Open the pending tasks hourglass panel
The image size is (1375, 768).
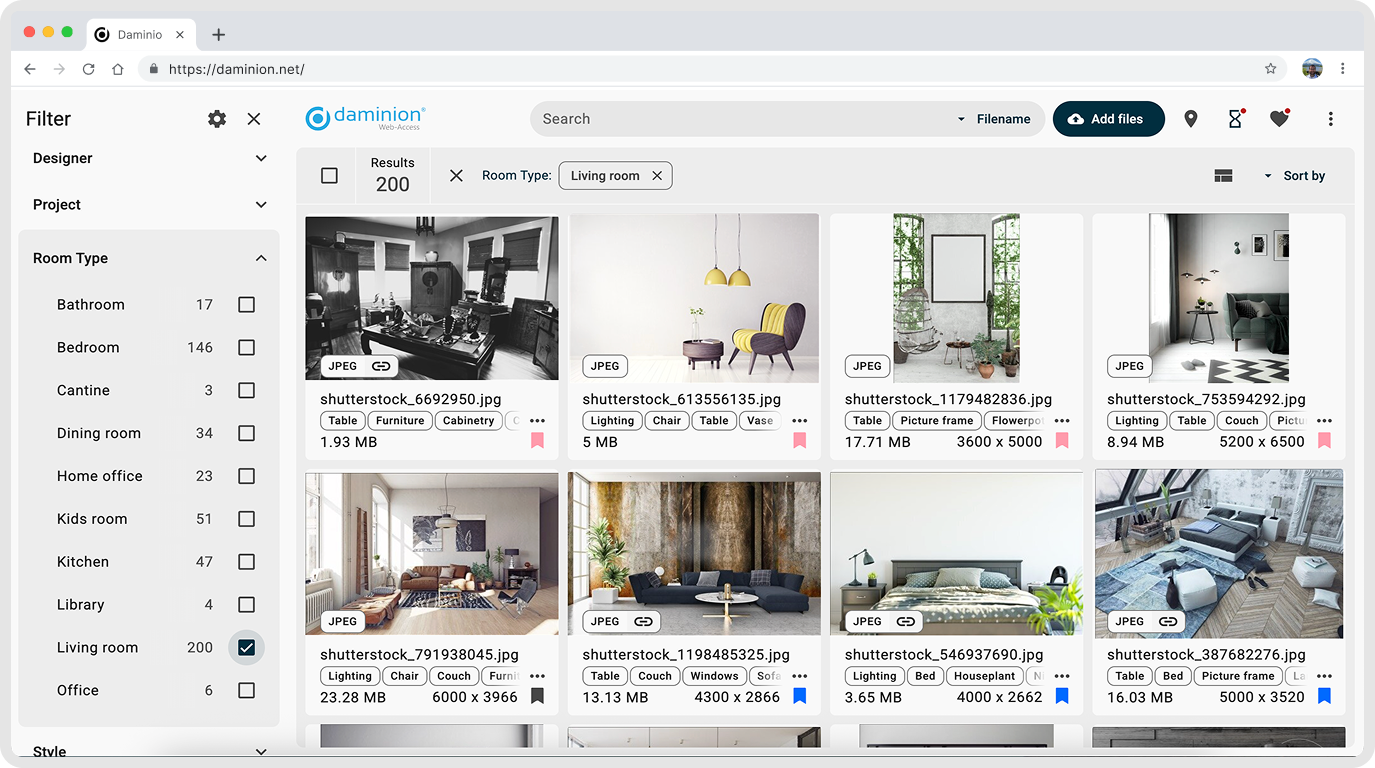[x=1234, y=118]
